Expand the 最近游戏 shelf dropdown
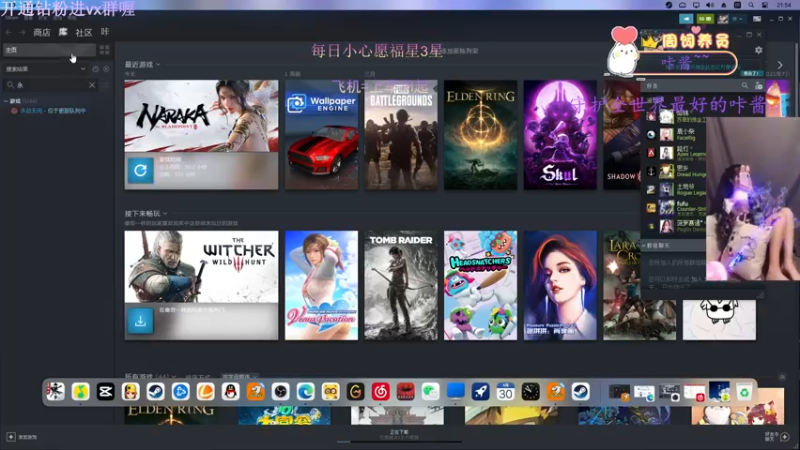This screenshot has width=800, height=450. point(158,65)
